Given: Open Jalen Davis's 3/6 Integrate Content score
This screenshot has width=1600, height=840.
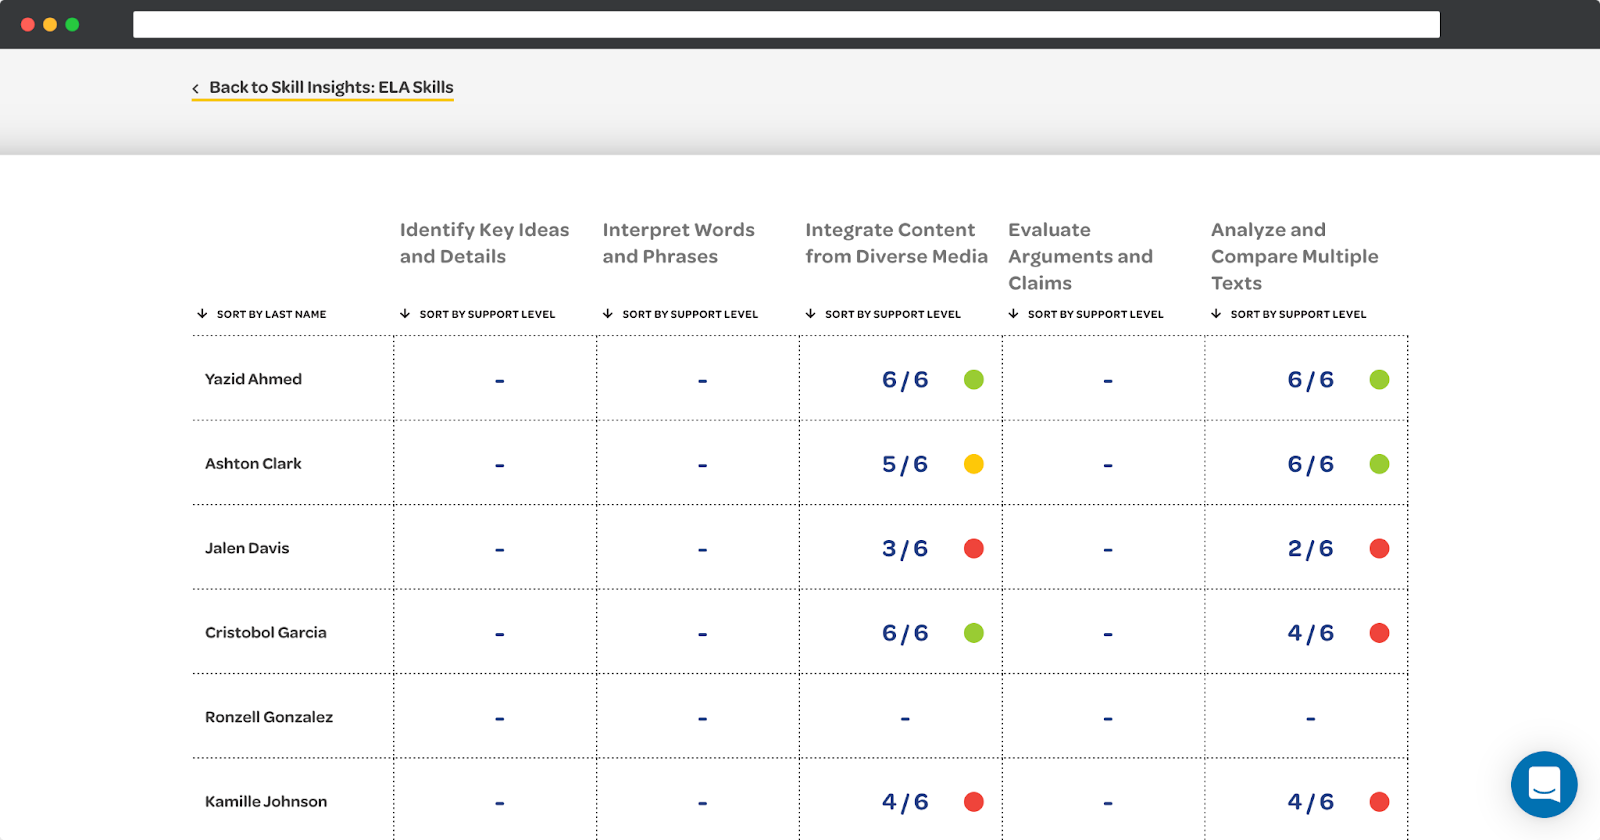Looking at the screenshot, I should click(905, 549).
